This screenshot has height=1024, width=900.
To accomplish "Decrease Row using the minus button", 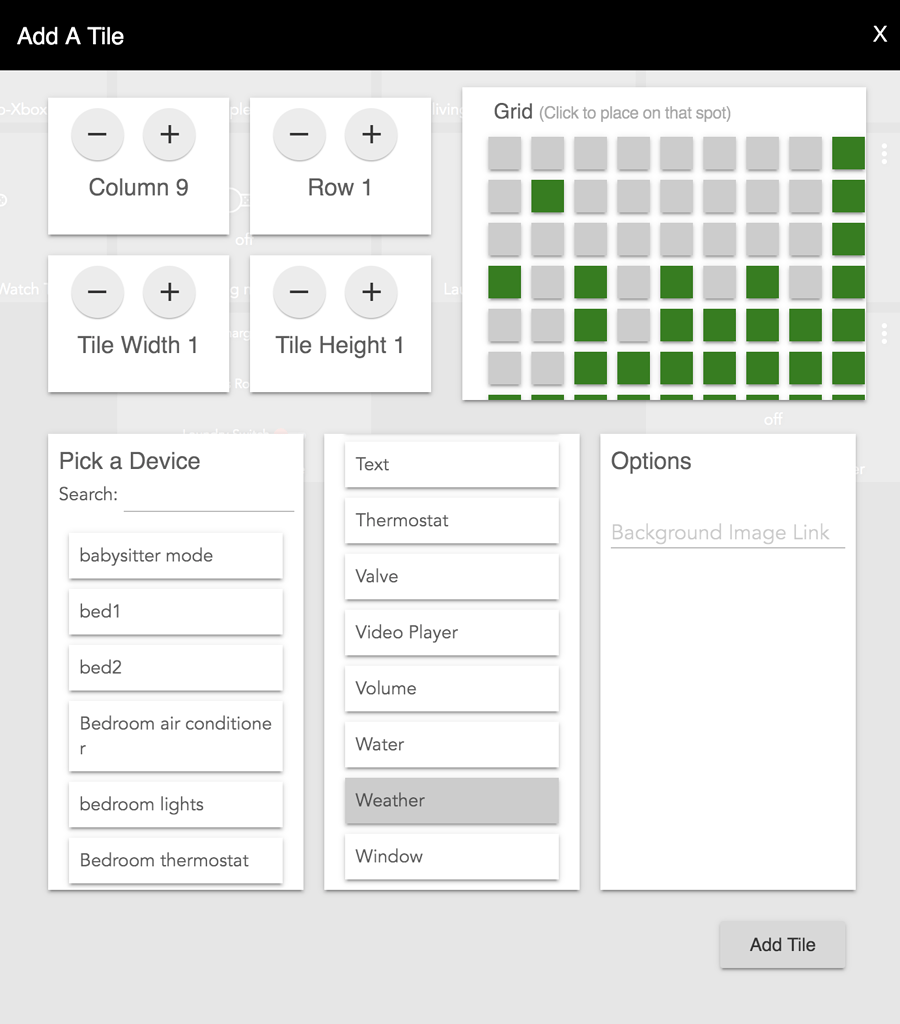I will 299,134.
